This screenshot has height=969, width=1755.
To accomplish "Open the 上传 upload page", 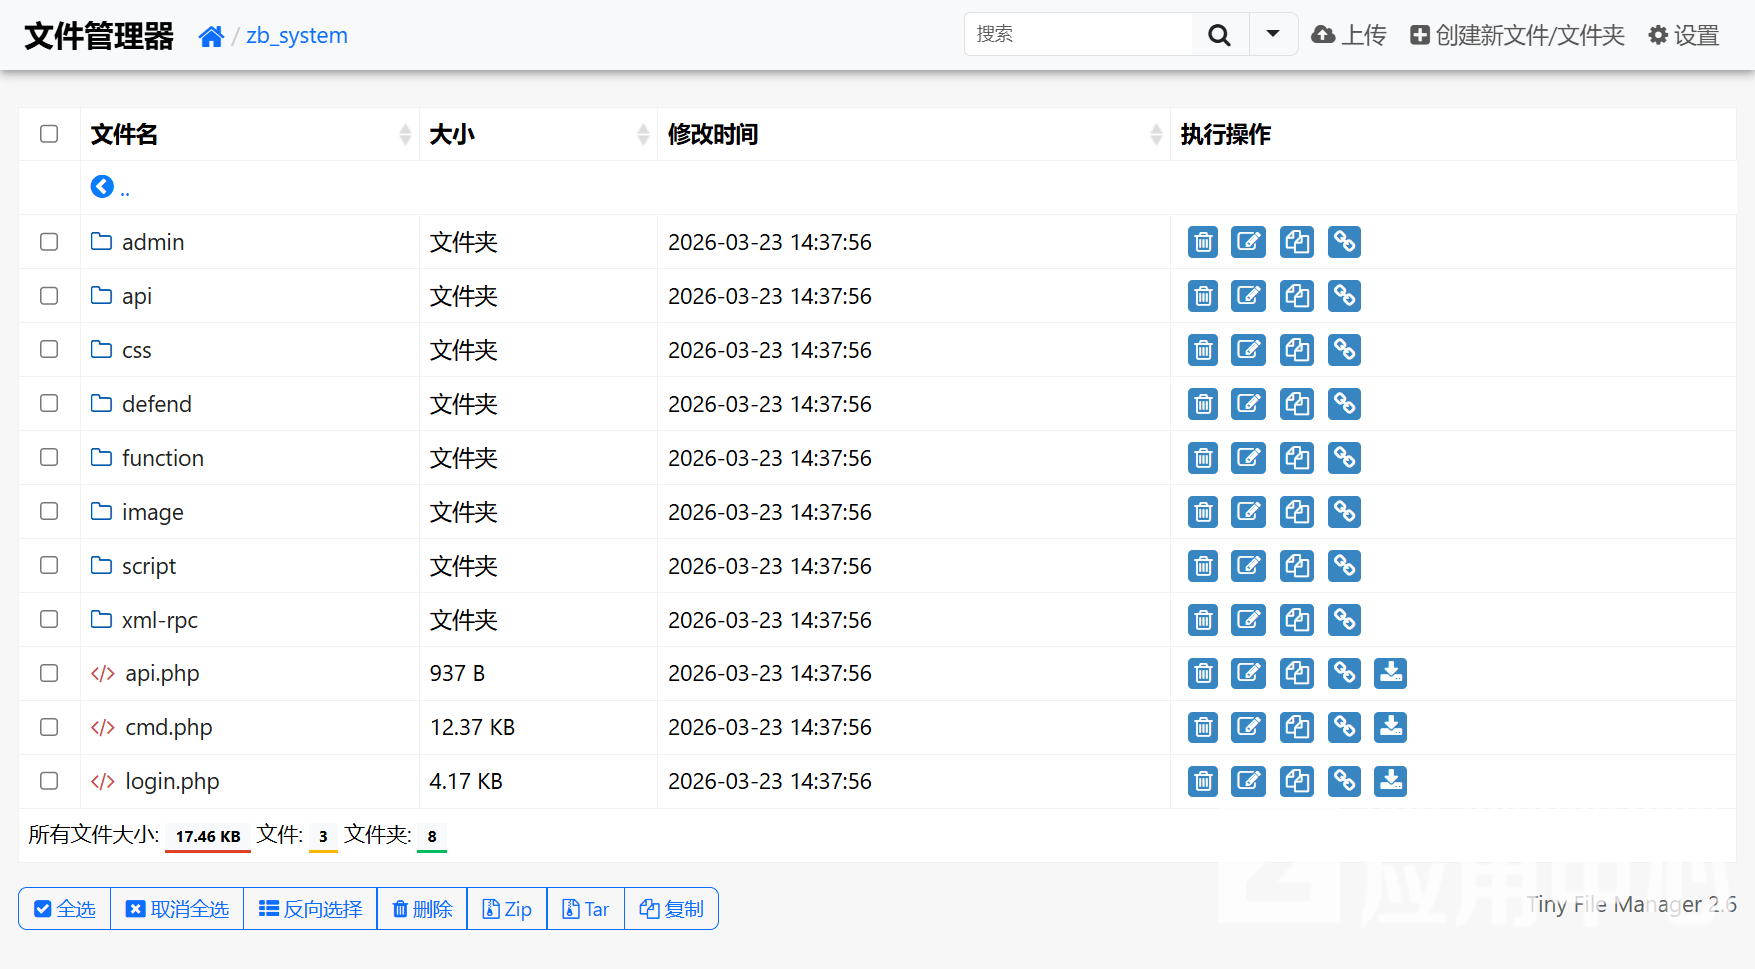I will tap(1349, 35).
